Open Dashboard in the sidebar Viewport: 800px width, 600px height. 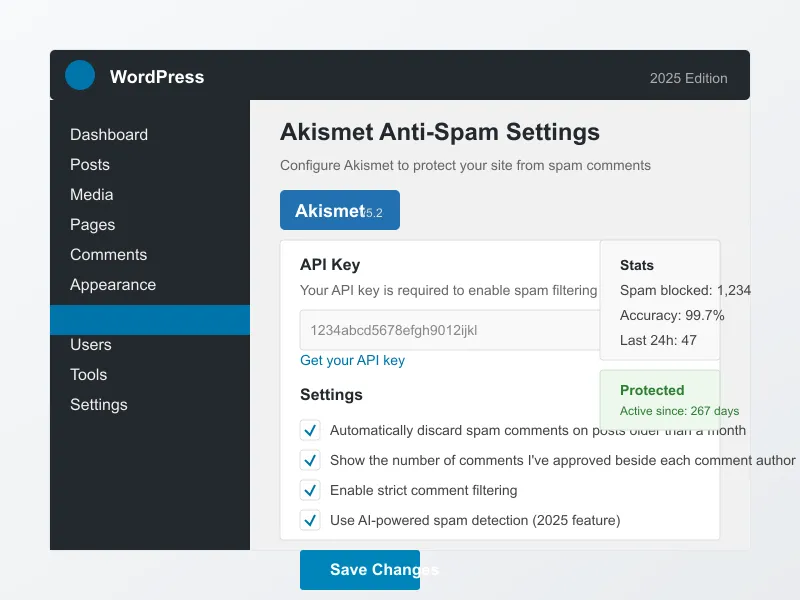109,135
